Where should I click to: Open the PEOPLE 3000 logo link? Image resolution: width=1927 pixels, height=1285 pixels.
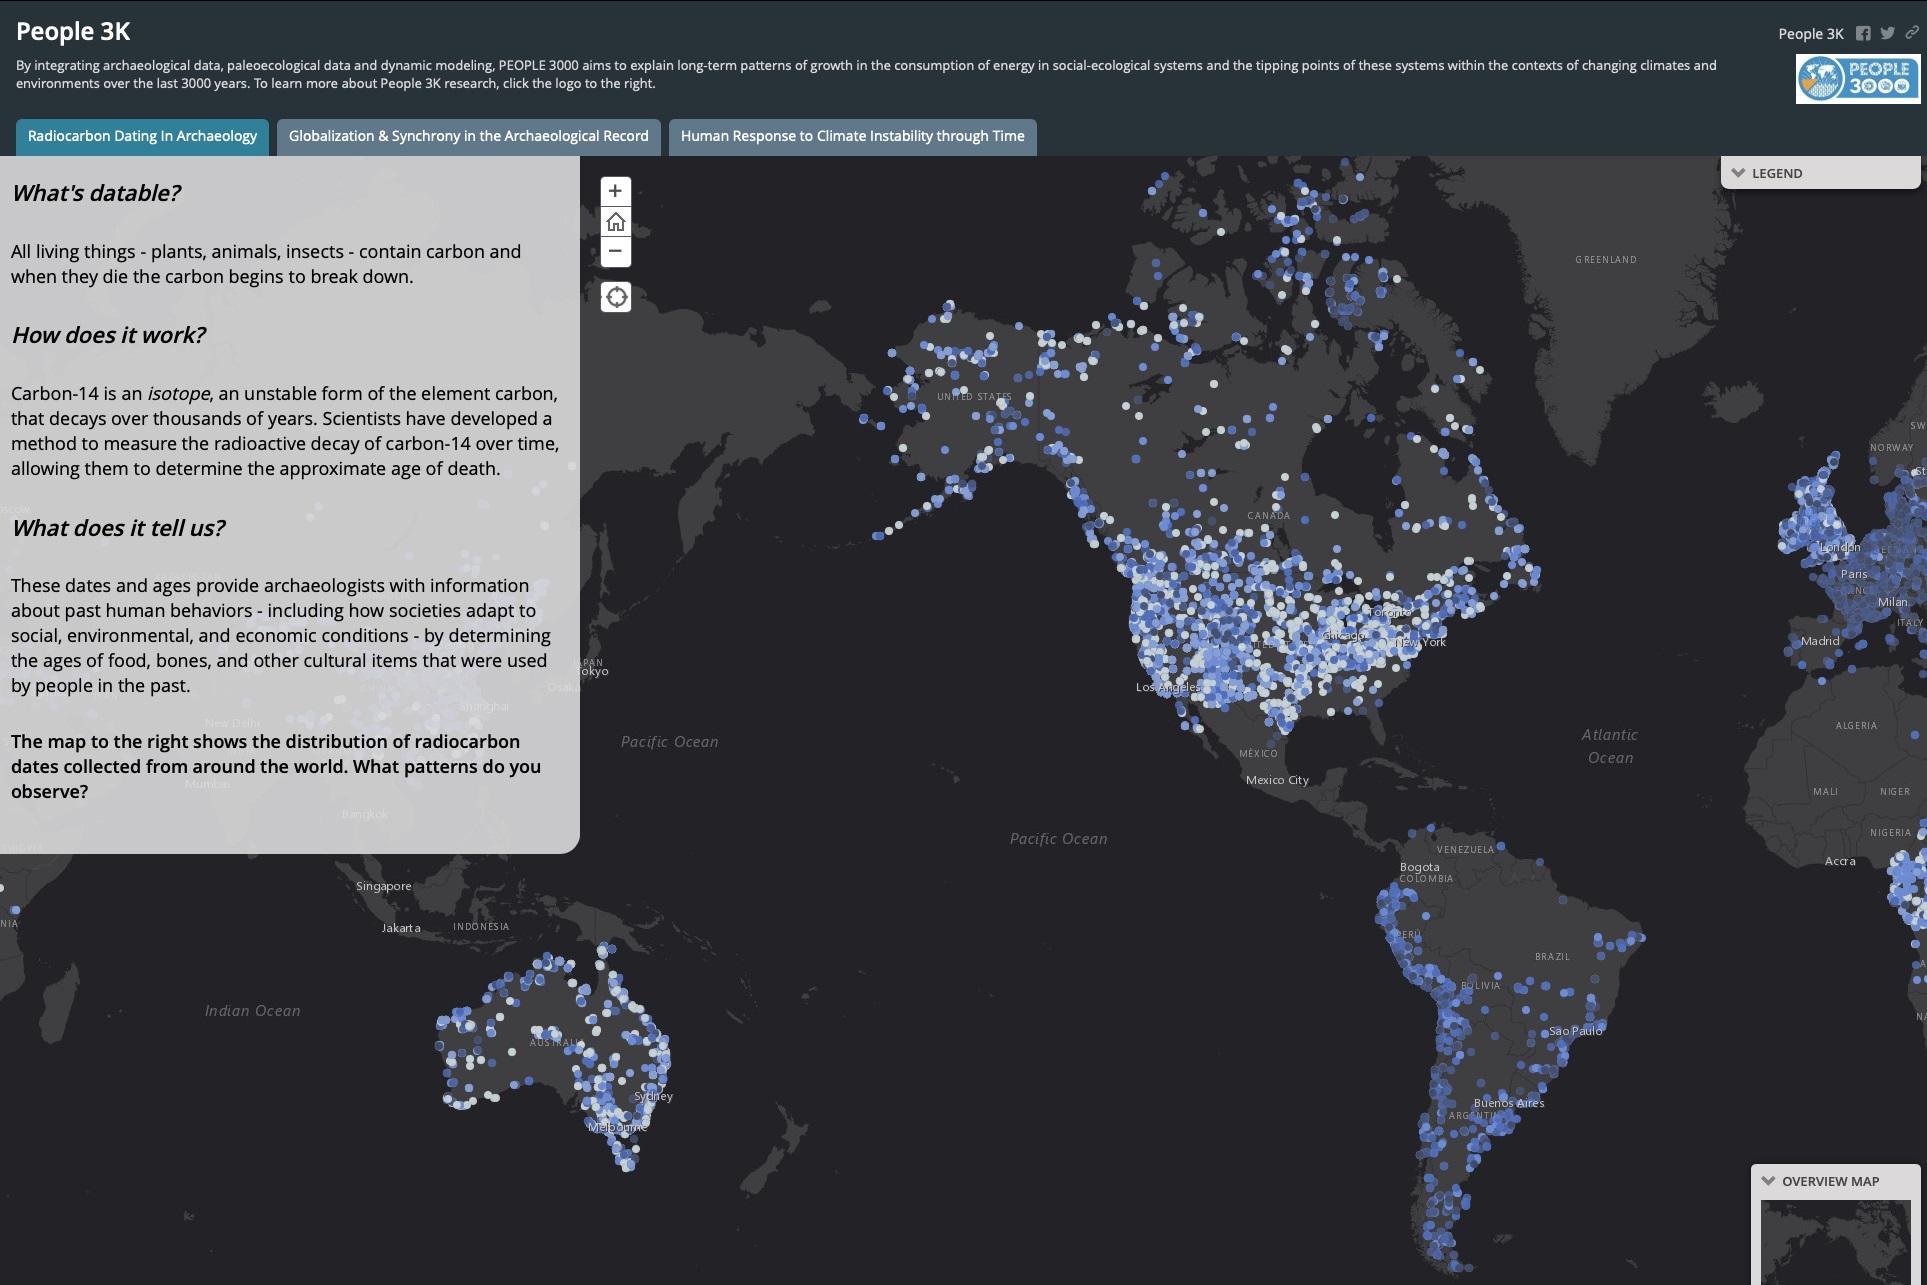click(x=1857, y=78)
